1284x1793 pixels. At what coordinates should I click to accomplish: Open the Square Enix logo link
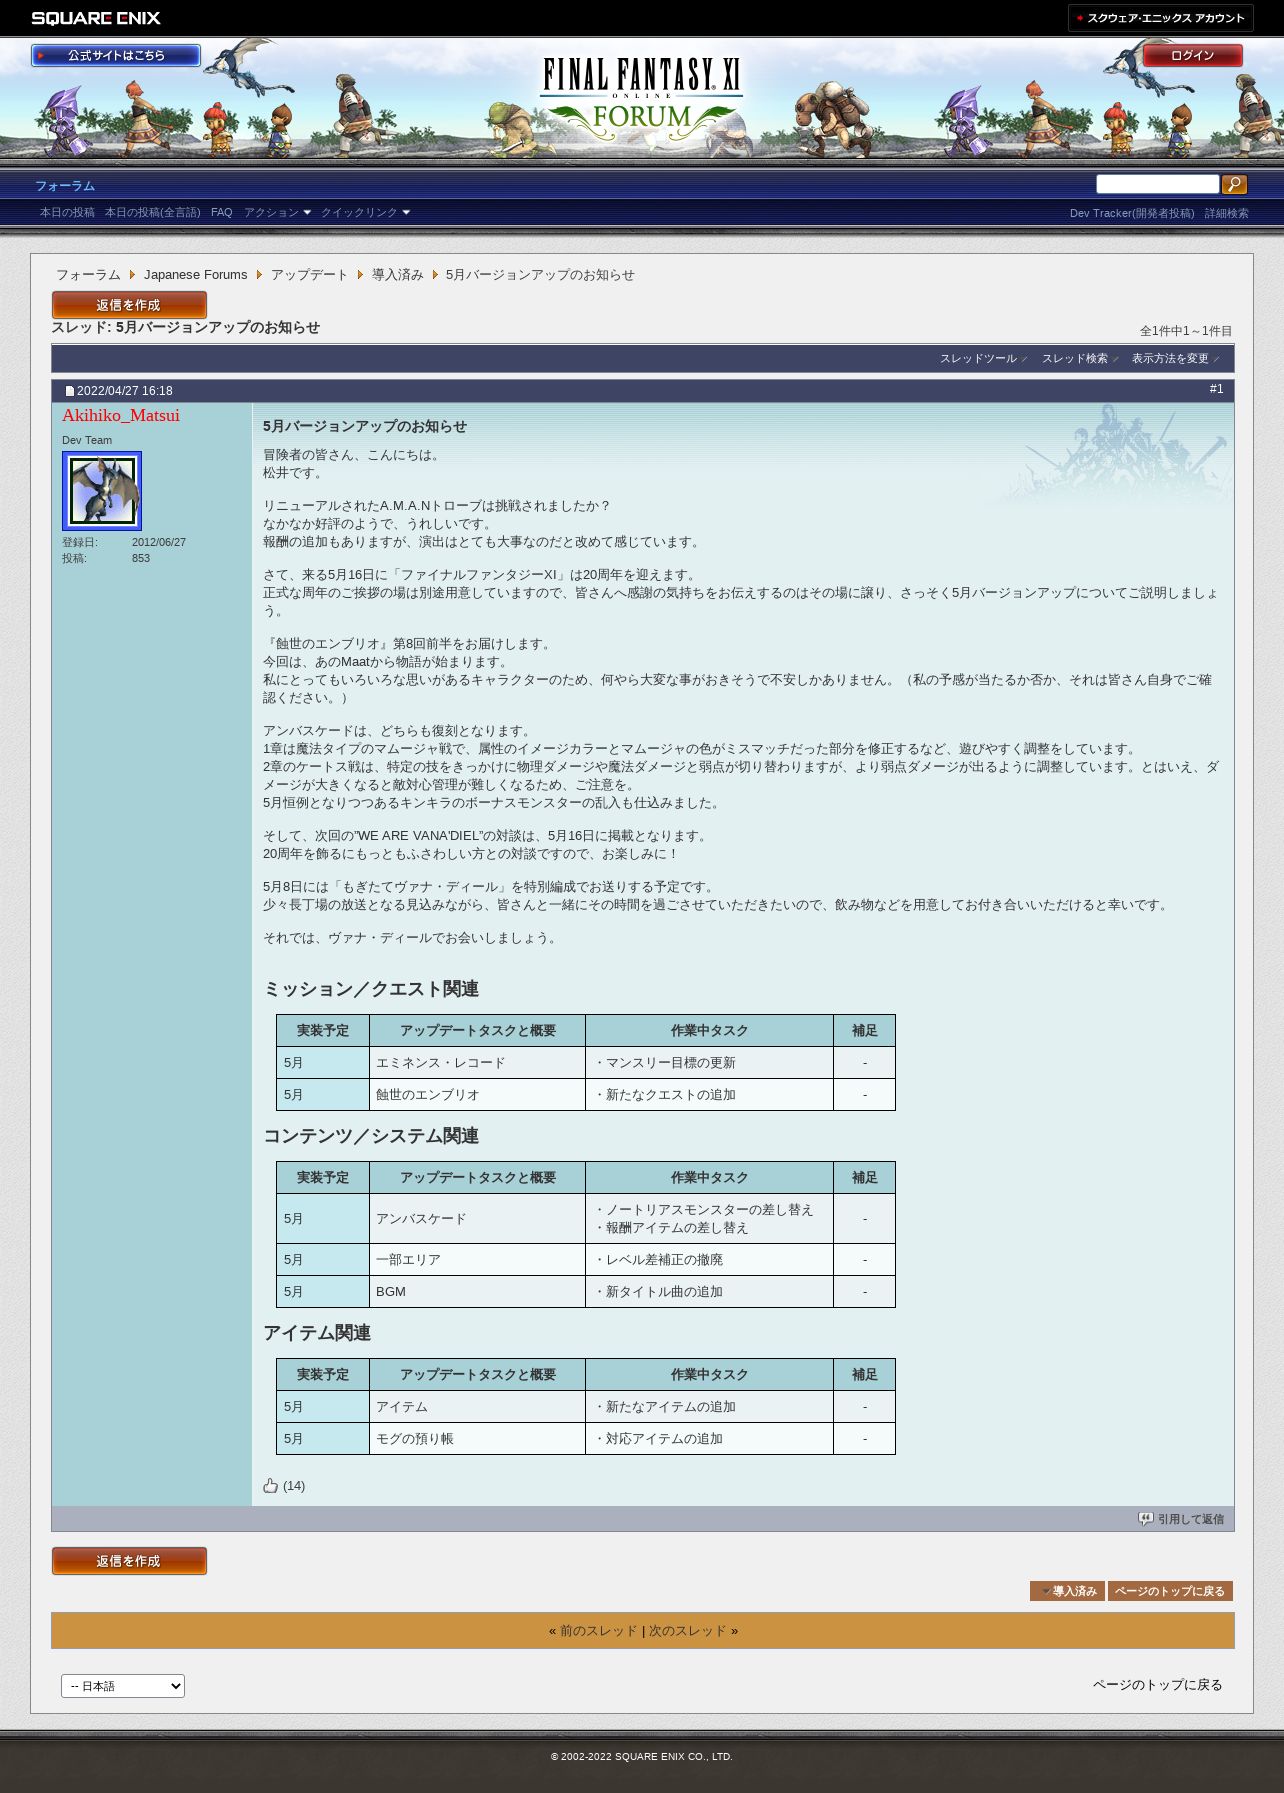pos(96,18)
